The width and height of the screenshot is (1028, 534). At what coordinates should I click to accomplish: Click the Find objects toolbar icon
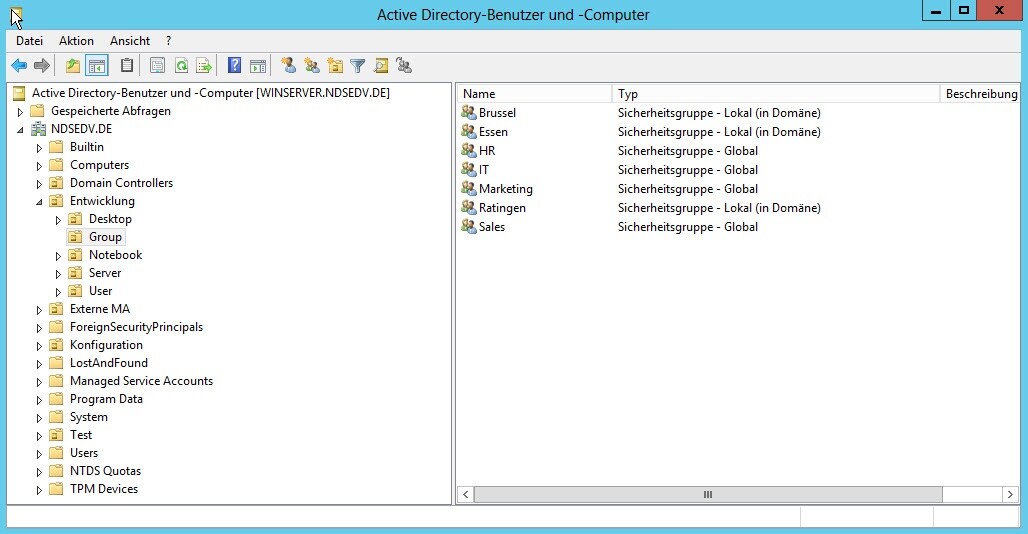380,66
